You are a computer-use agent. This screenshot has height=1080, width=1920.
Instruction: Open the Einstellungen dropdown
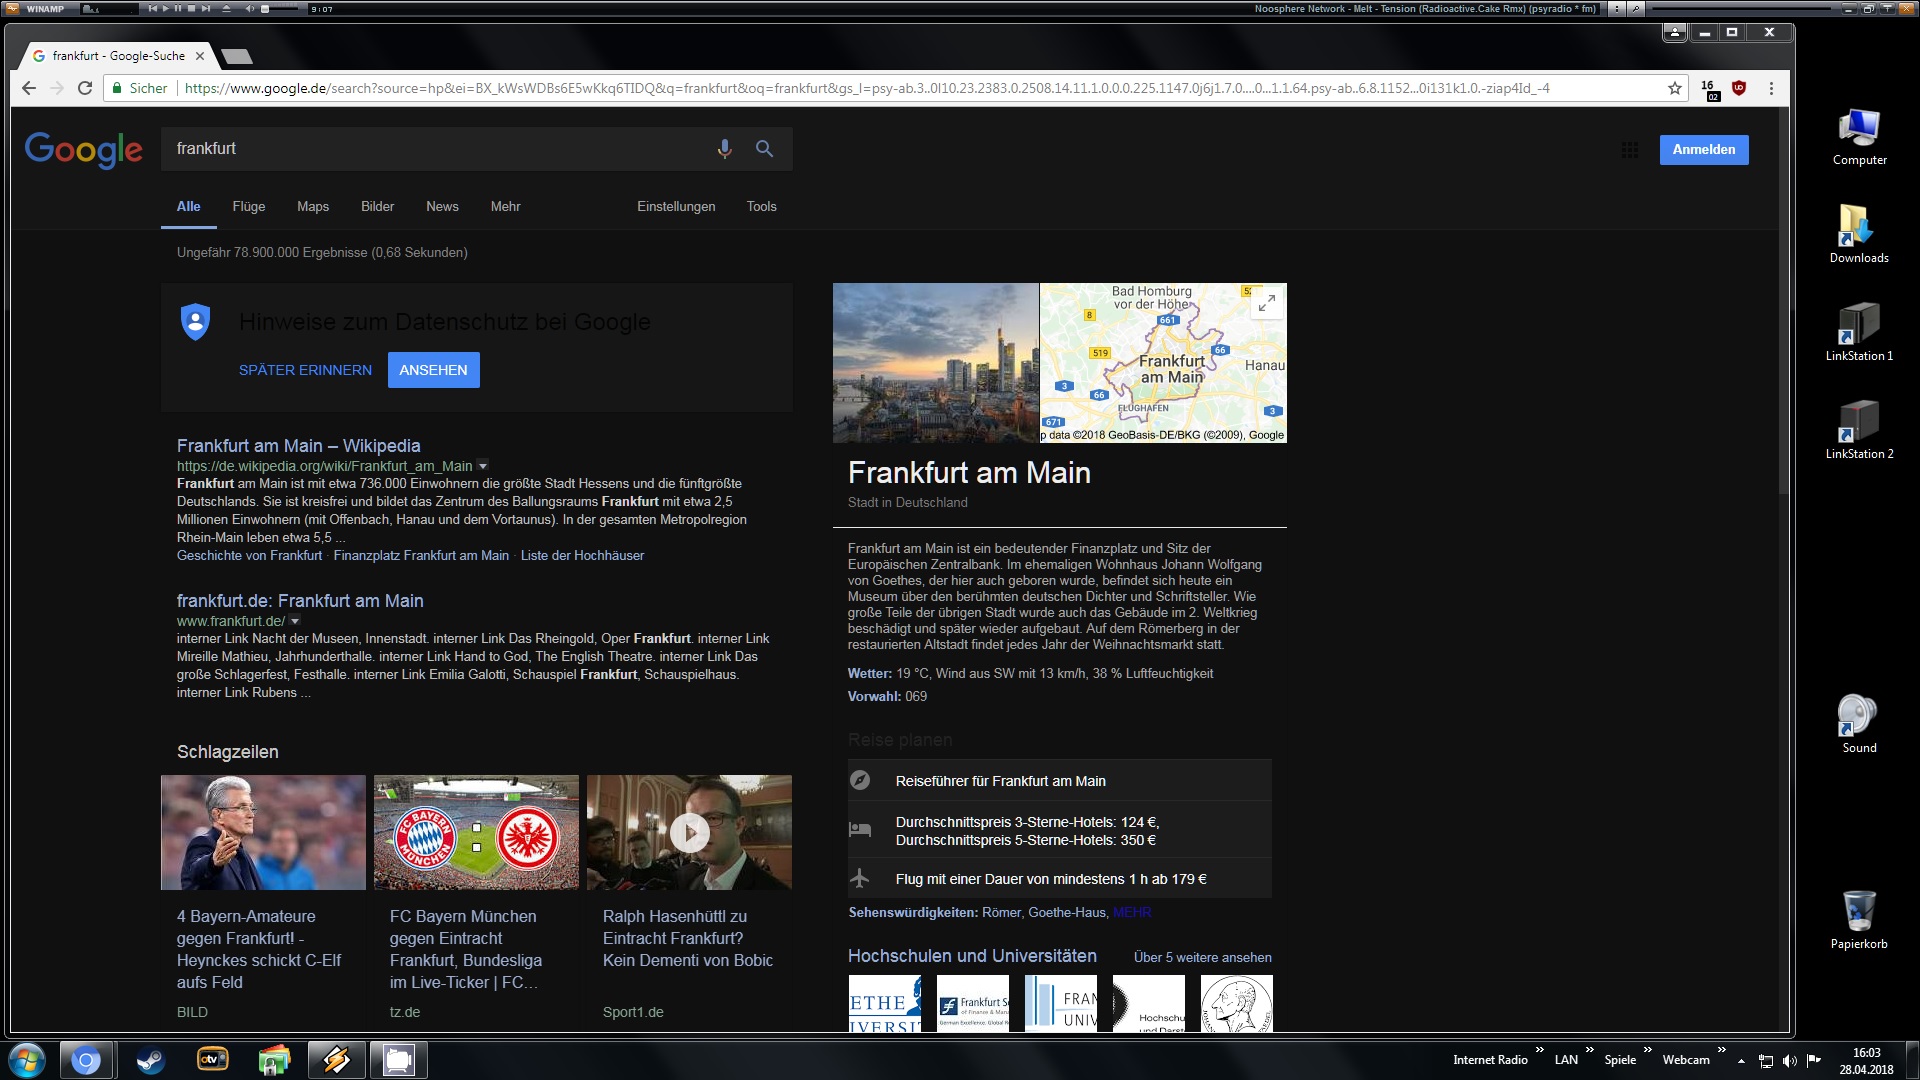tap(676, 207)
